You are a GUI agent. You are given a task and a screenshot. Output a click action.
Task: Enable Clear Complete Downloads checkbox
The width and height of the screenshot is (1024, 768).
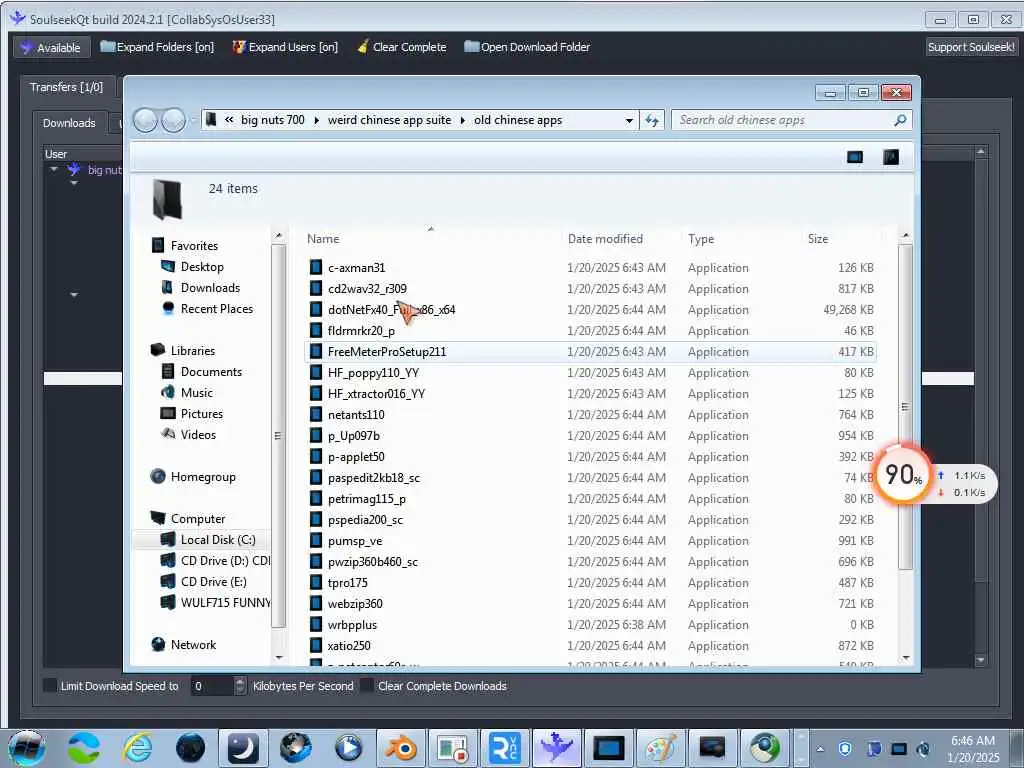(x=367, y=686)
